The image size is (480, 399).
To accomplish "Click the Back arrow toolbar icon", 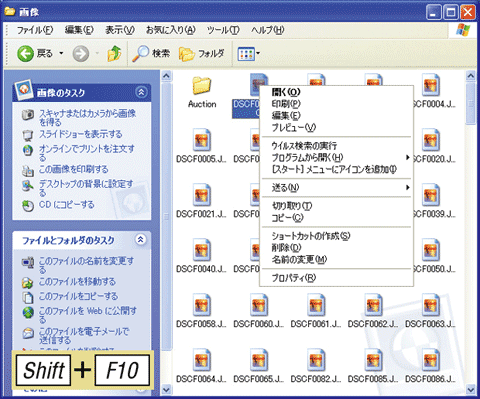I will pos(25,54).
